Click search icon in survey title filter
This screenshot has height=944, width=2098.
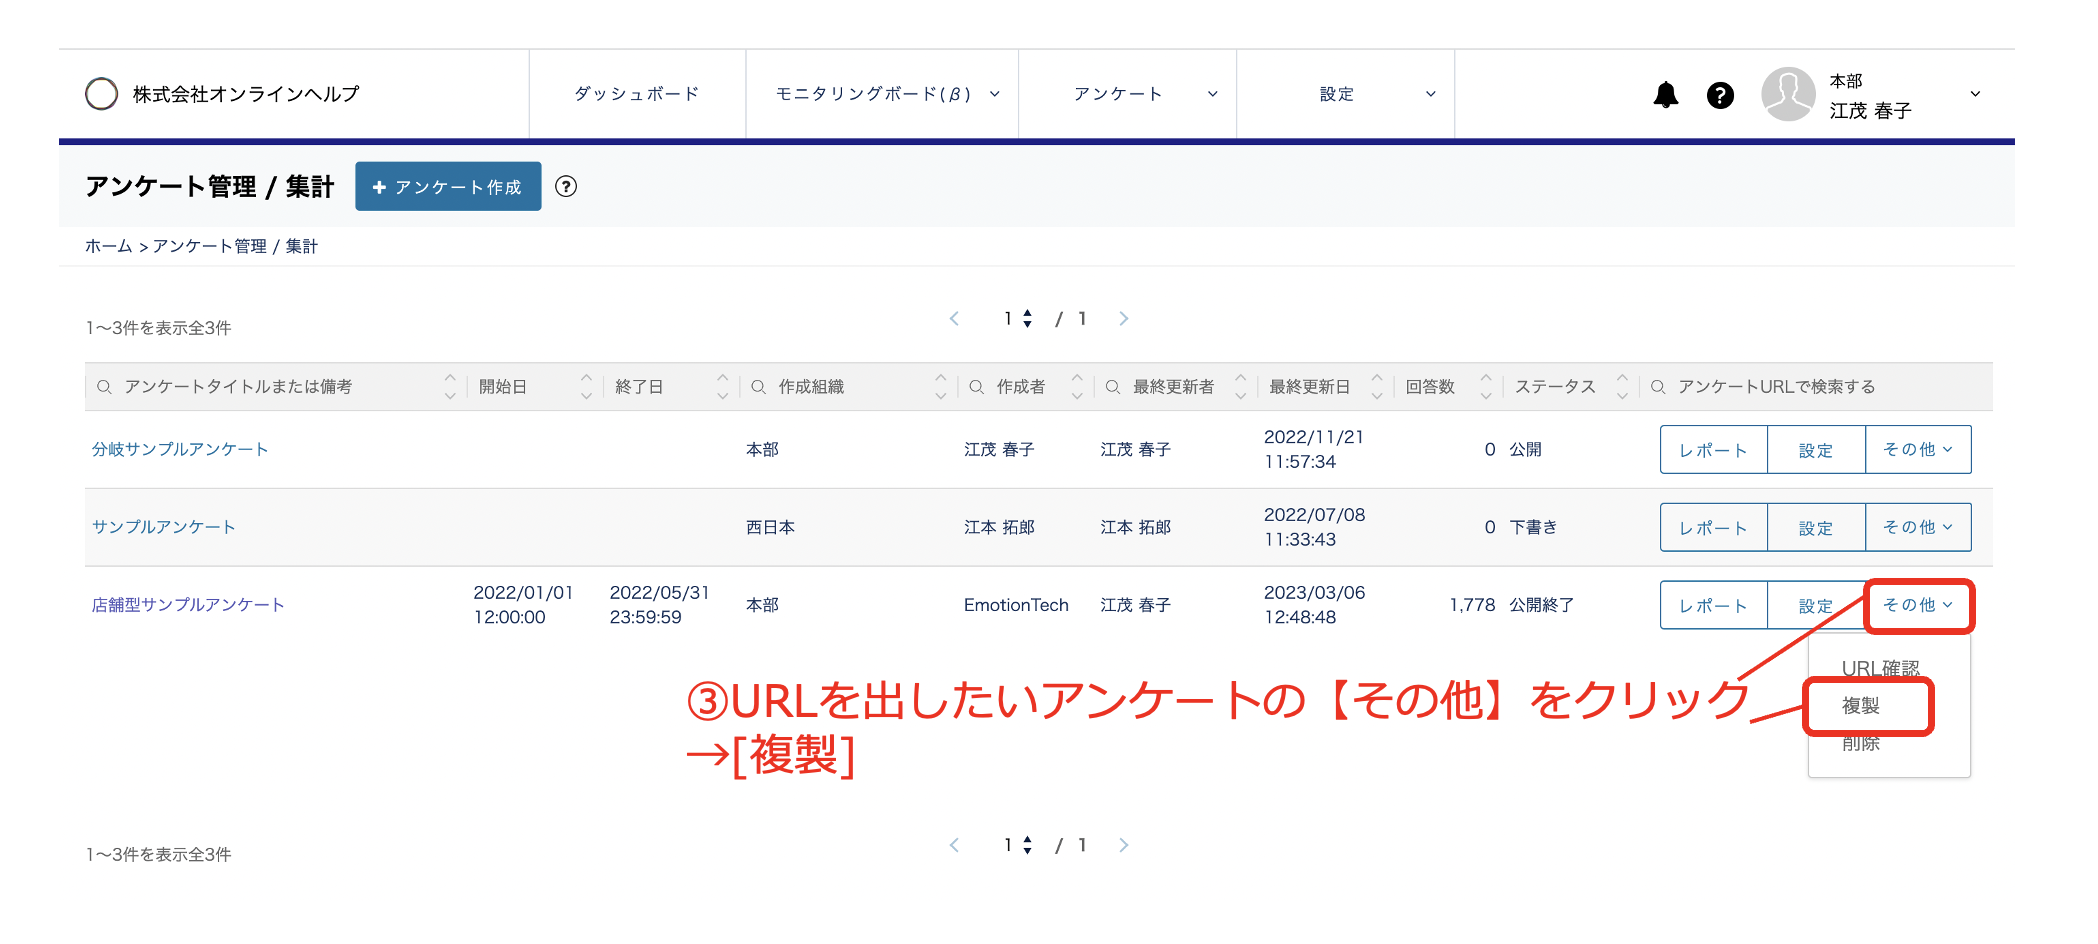[104, 387]
